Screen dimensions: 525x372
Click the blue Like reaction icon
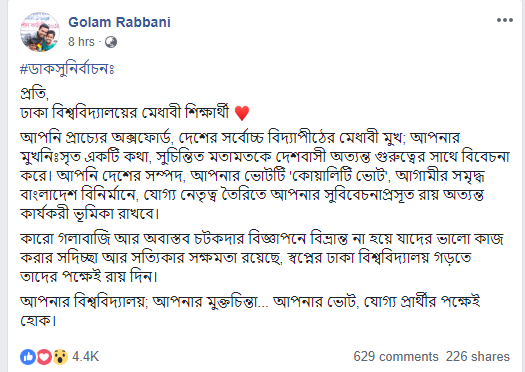point(28,357)
